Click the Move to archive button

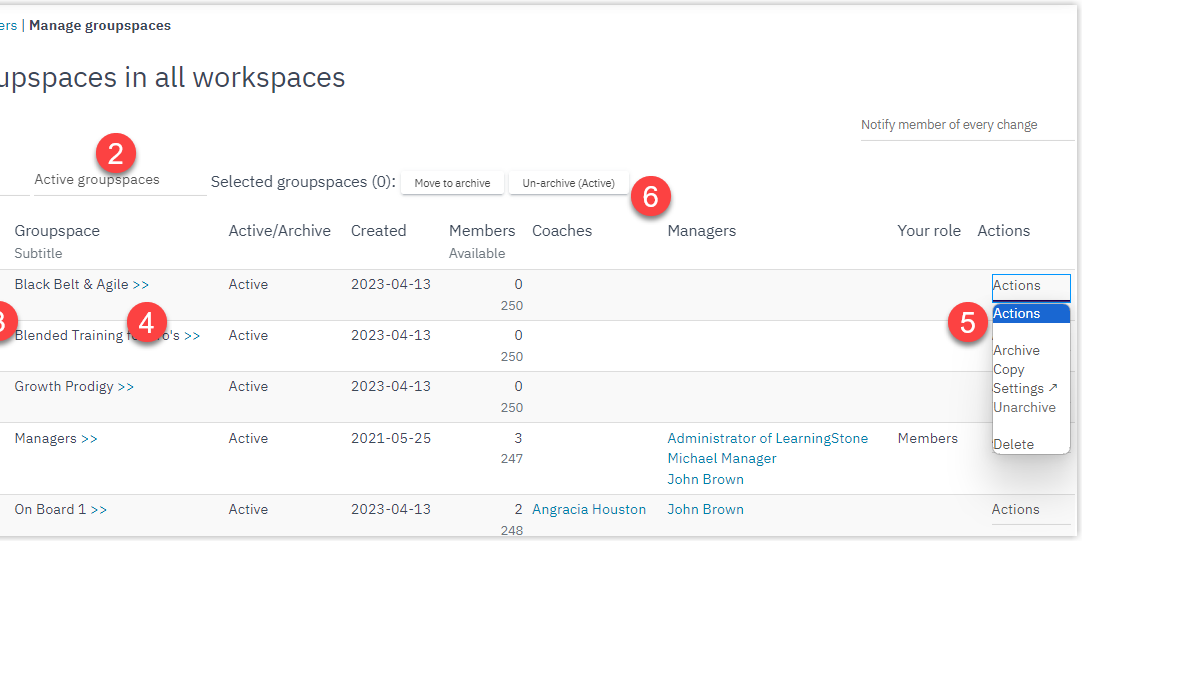[452, 183]
